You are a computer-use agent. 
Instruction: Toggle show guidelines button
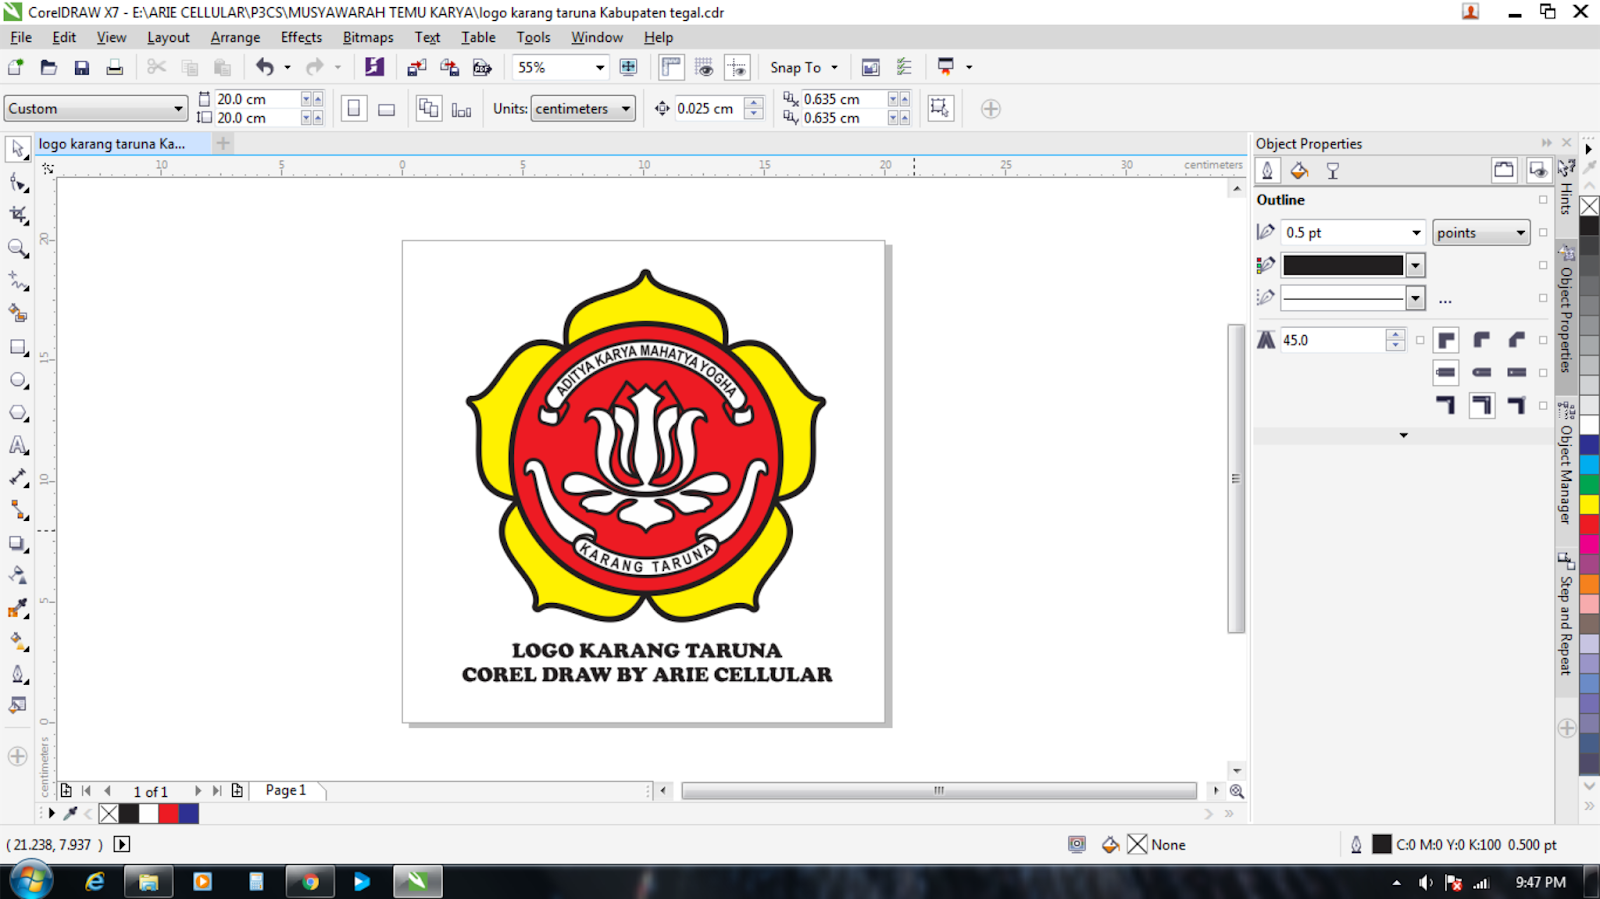pos(737,67)
